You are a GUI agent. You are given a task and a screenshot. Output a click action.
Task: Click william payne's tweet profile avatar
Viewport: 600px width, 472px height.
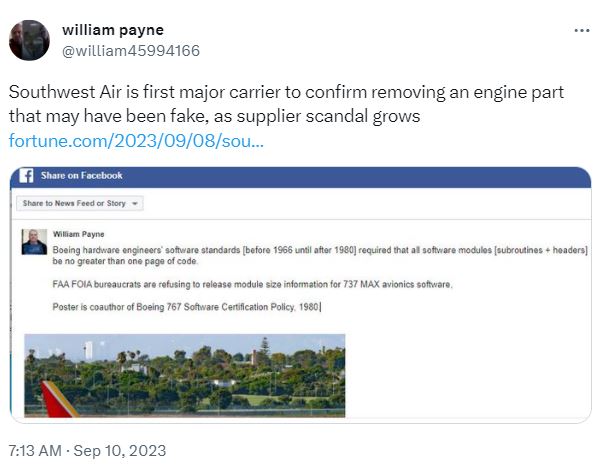tap(29, 40)
